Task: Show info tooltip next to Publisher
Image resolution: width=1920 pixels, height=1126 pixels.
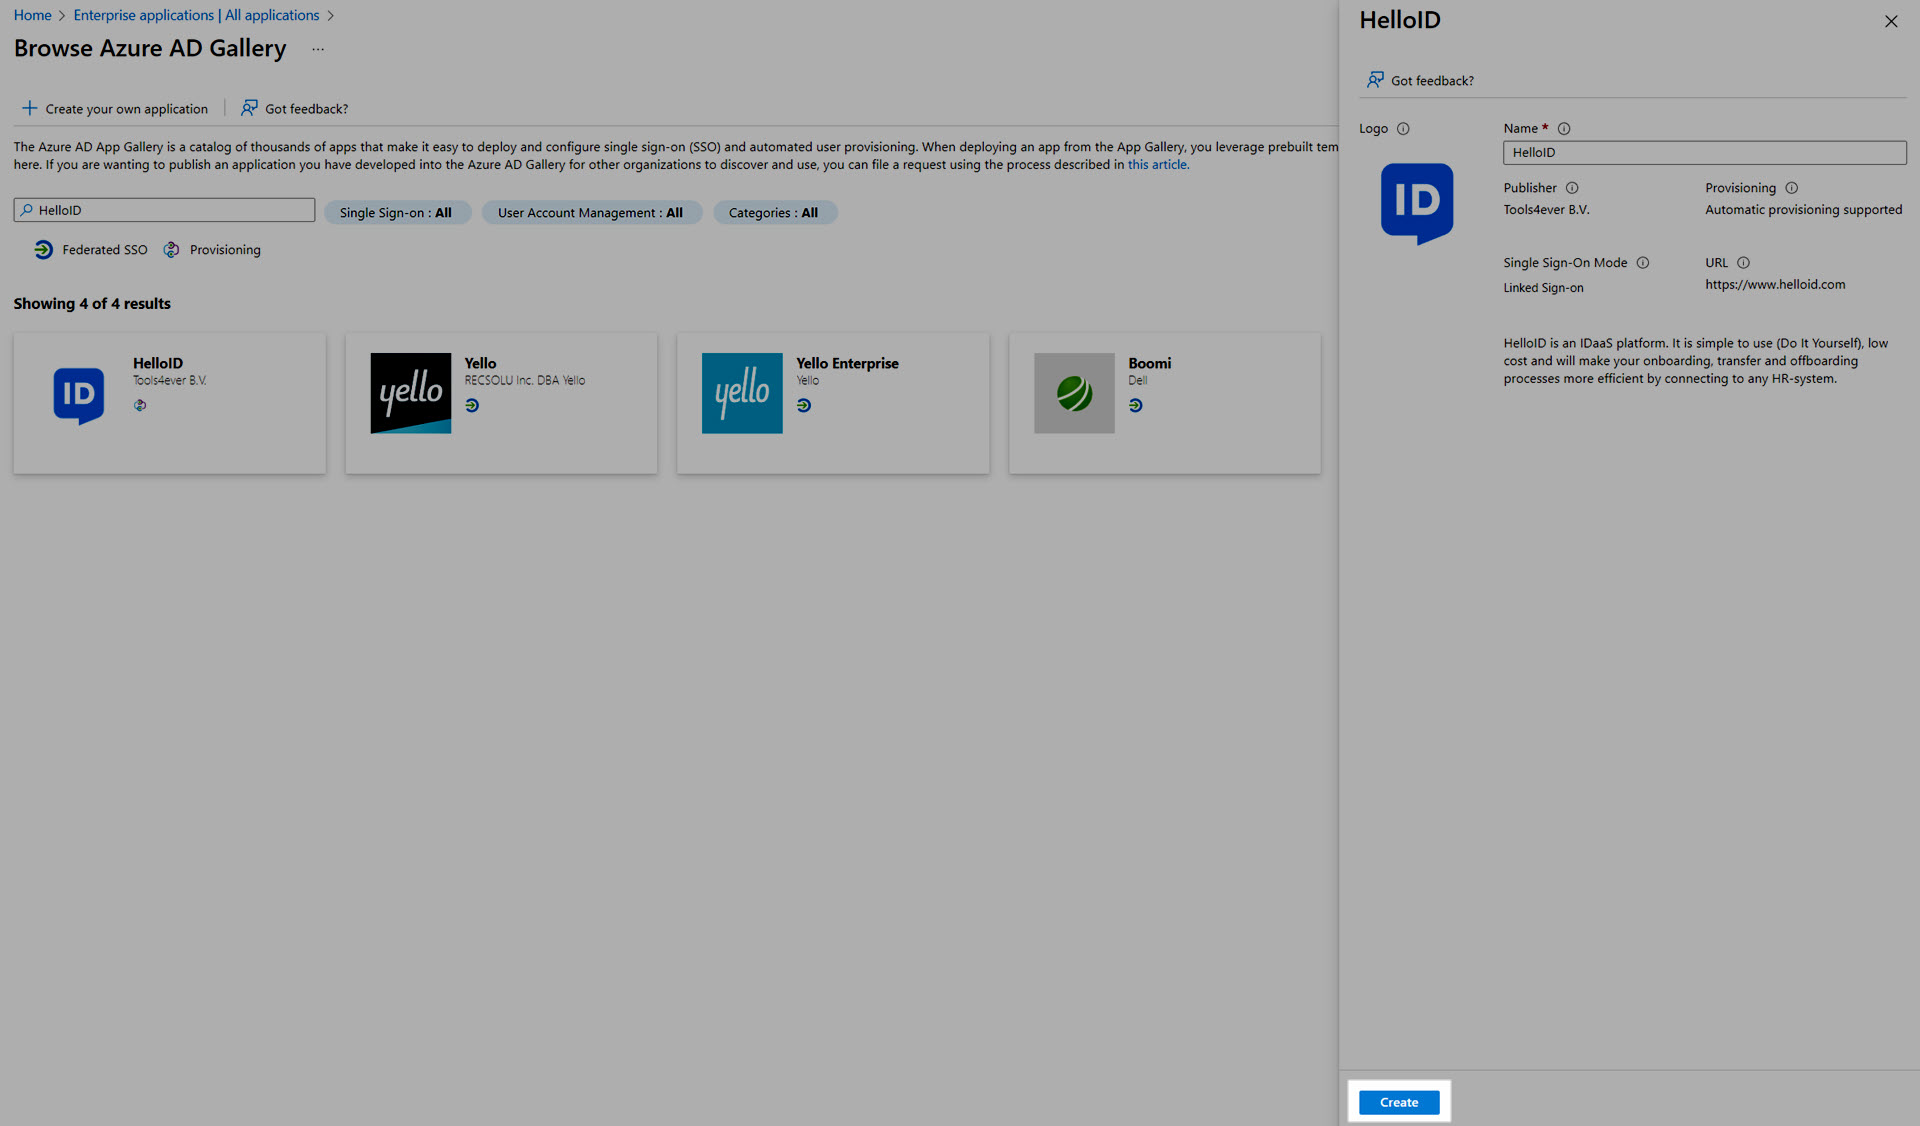Action: pos(1572,188)
